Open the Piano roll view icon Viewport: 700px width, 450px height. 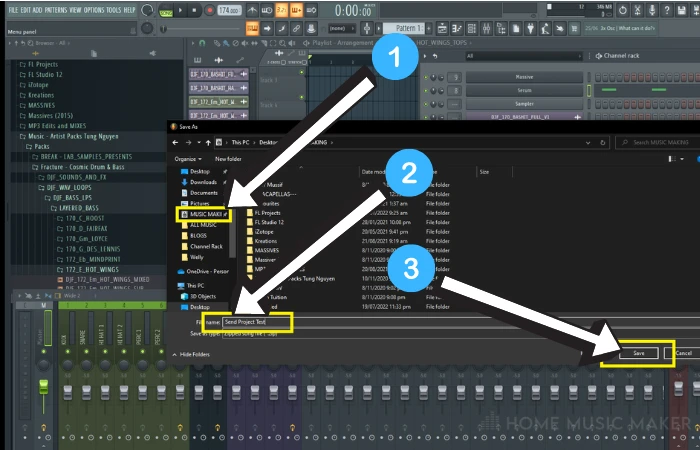pyautogui.click(x=457, y=29)
